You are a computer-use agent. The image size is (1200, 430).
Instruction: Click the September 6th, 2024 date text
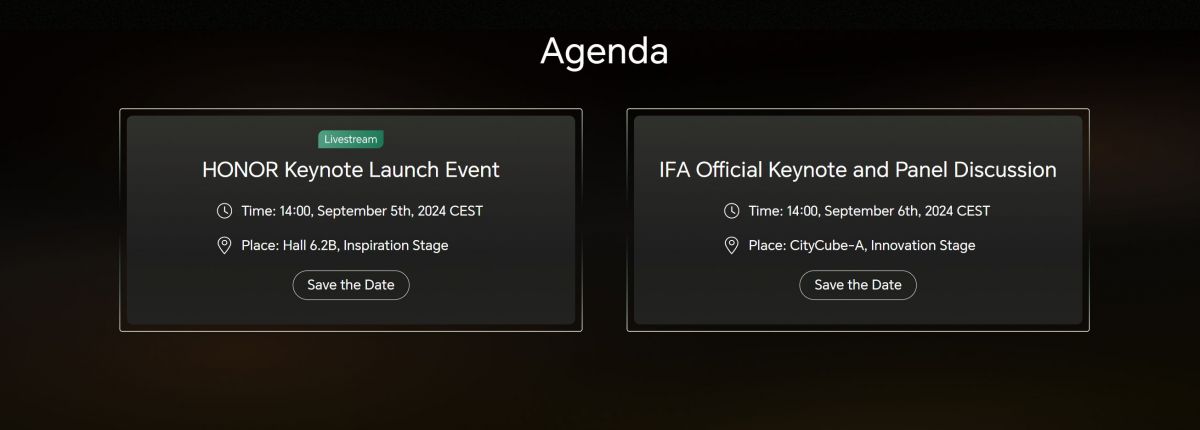point(890,211)
